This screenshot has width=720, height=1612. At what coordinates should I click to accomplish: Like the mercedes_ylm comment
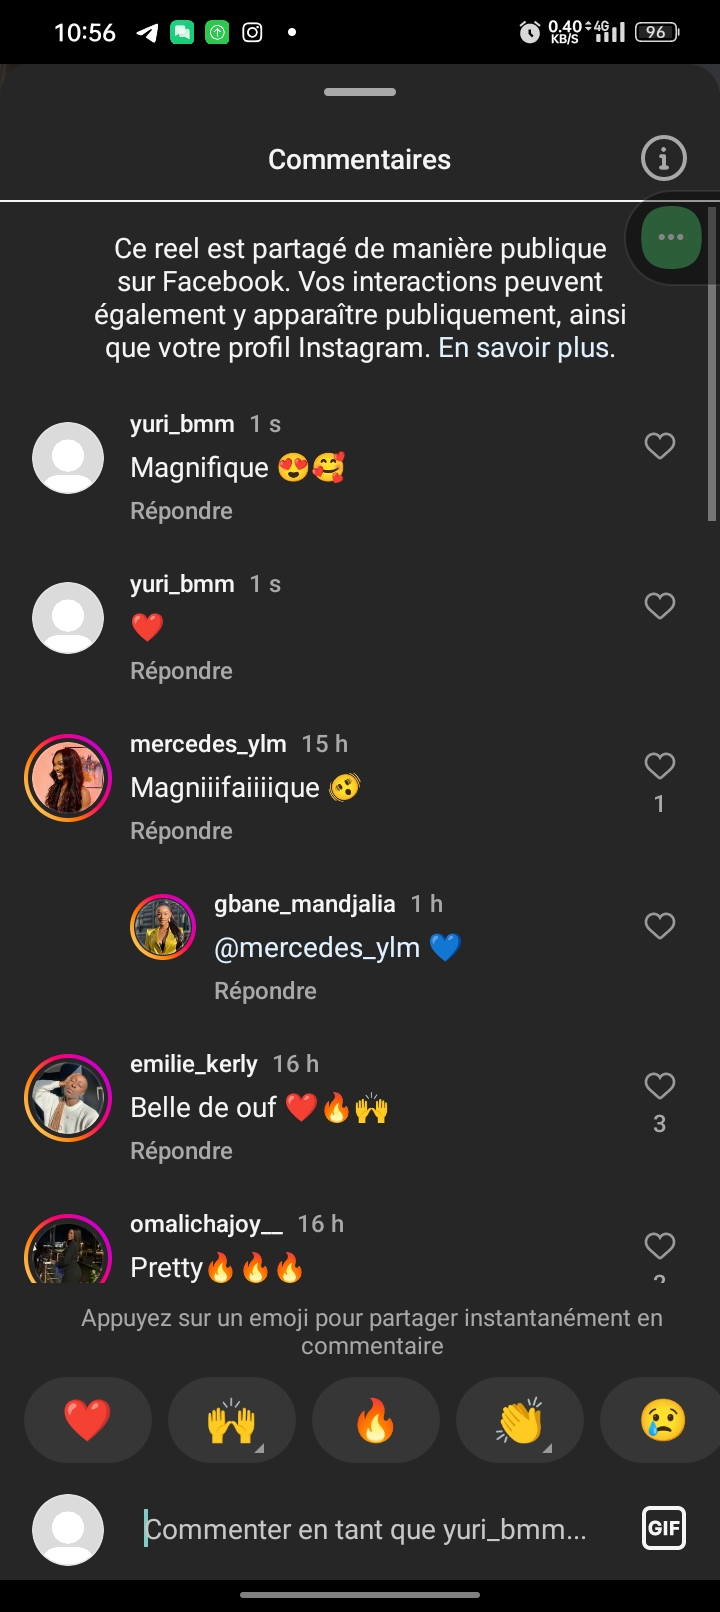[x=659, y=766]
